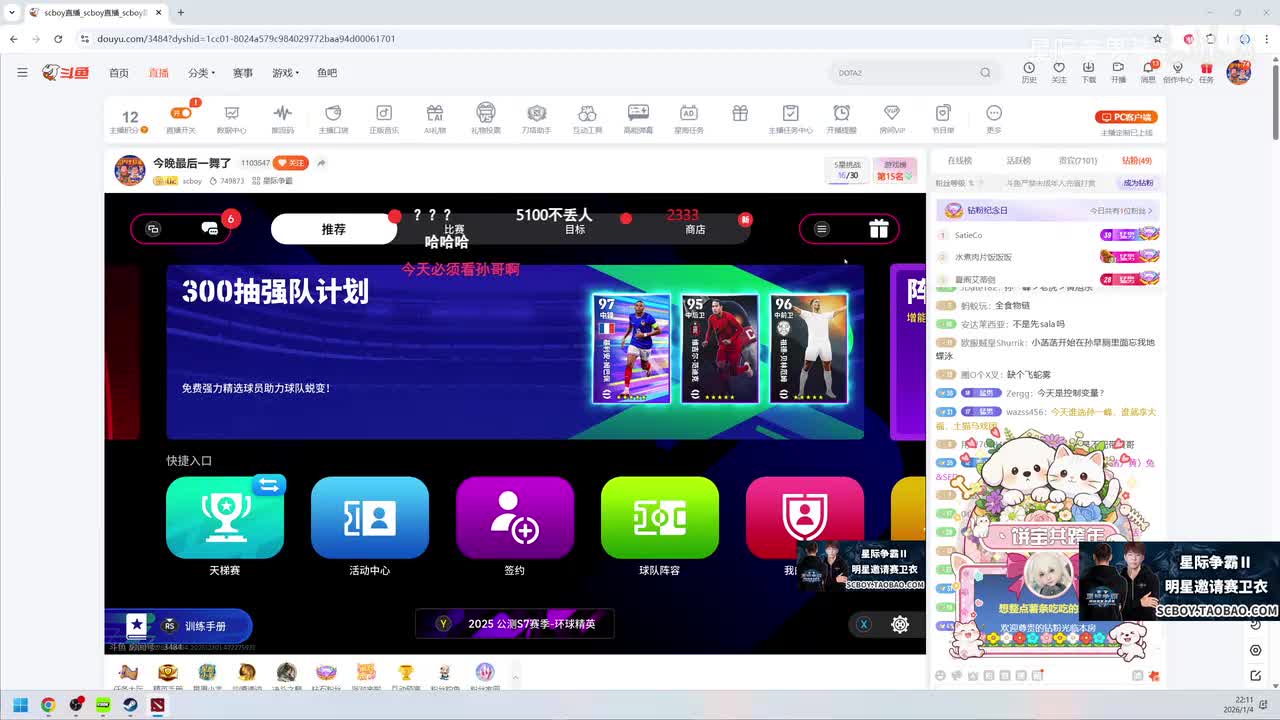1280x720 pixels.
Task: Click the 天梯赛 trophy tile
Action: pos(225,517)
